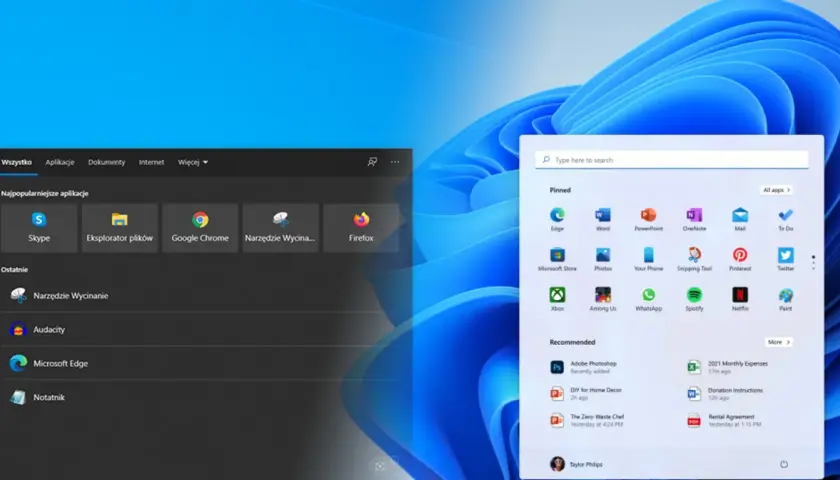The image size is (840, 480).
Task: Open the DIY for Home Decor presentation
Action: tap(586, 394)
